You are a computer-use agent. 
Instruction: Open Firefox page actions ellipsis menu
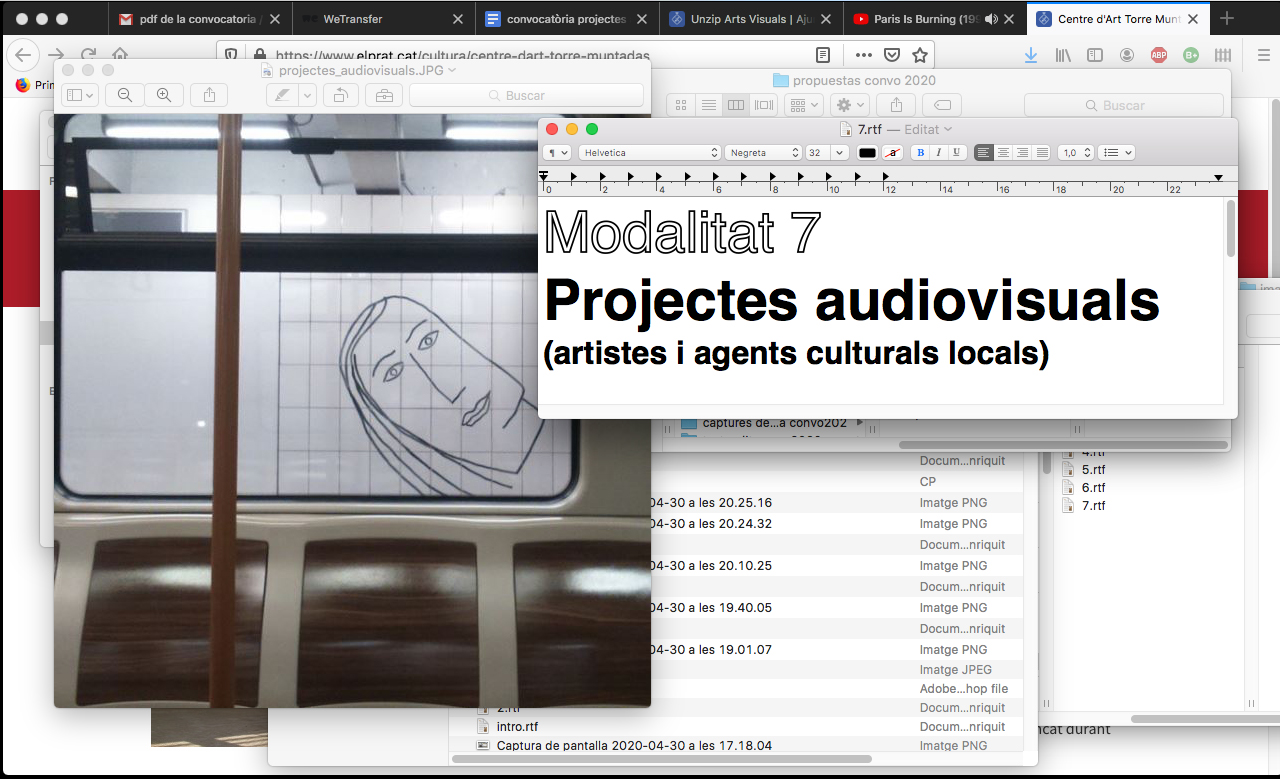863,55
